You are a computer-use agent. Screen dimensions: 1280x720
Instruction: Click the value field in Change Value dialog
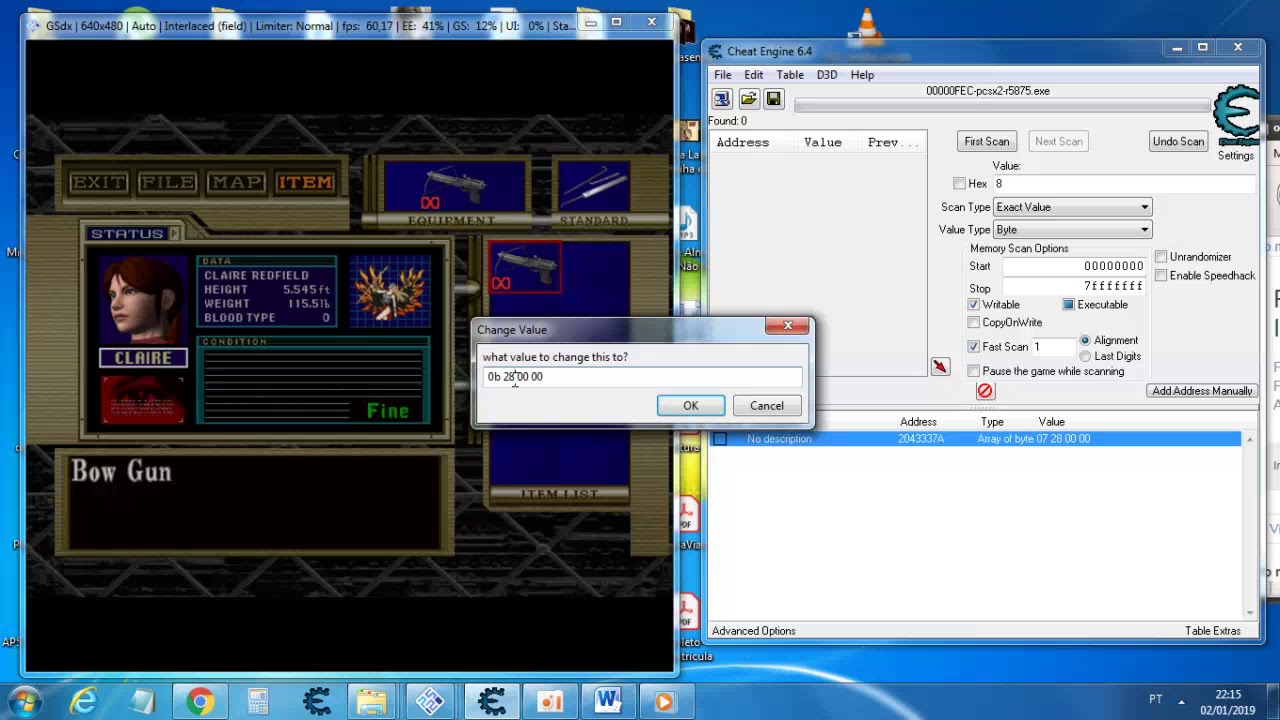coord(642,377)
